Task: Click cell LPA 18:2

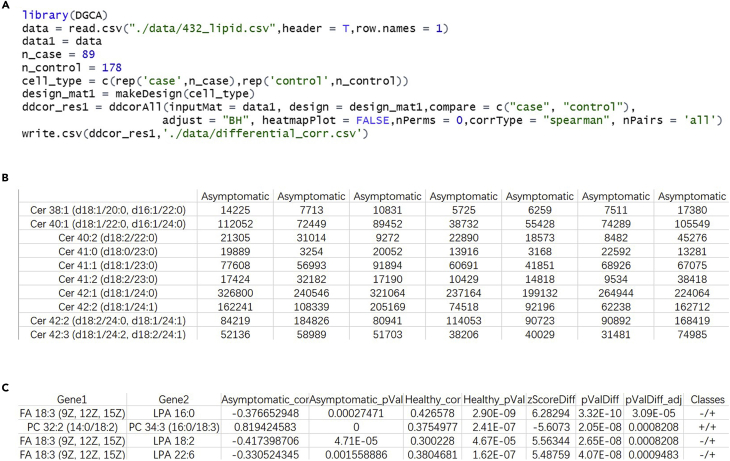Action: pos(174,441)
